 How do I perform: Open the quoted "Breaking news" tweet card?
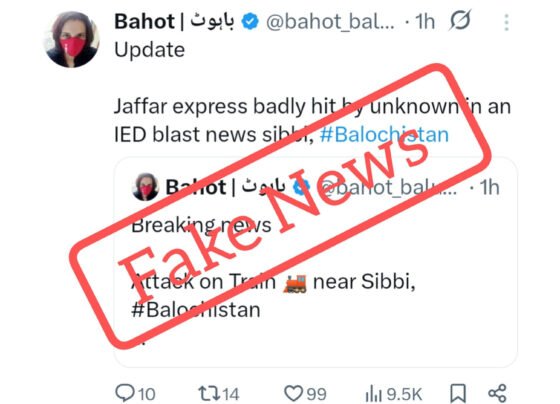pos(315,262)
